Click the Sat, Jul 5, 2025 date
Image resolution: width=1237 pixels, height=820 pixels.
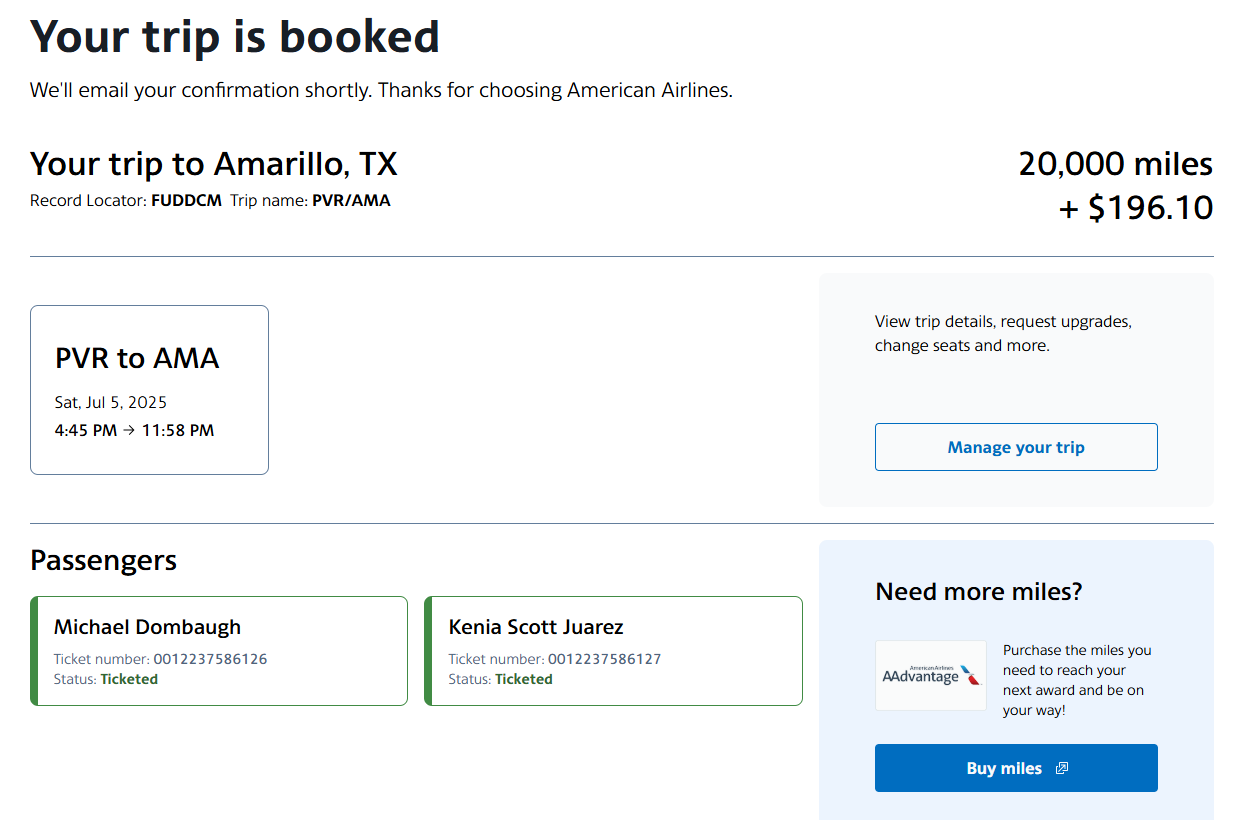pyautogui.click(x=110, y=402)
